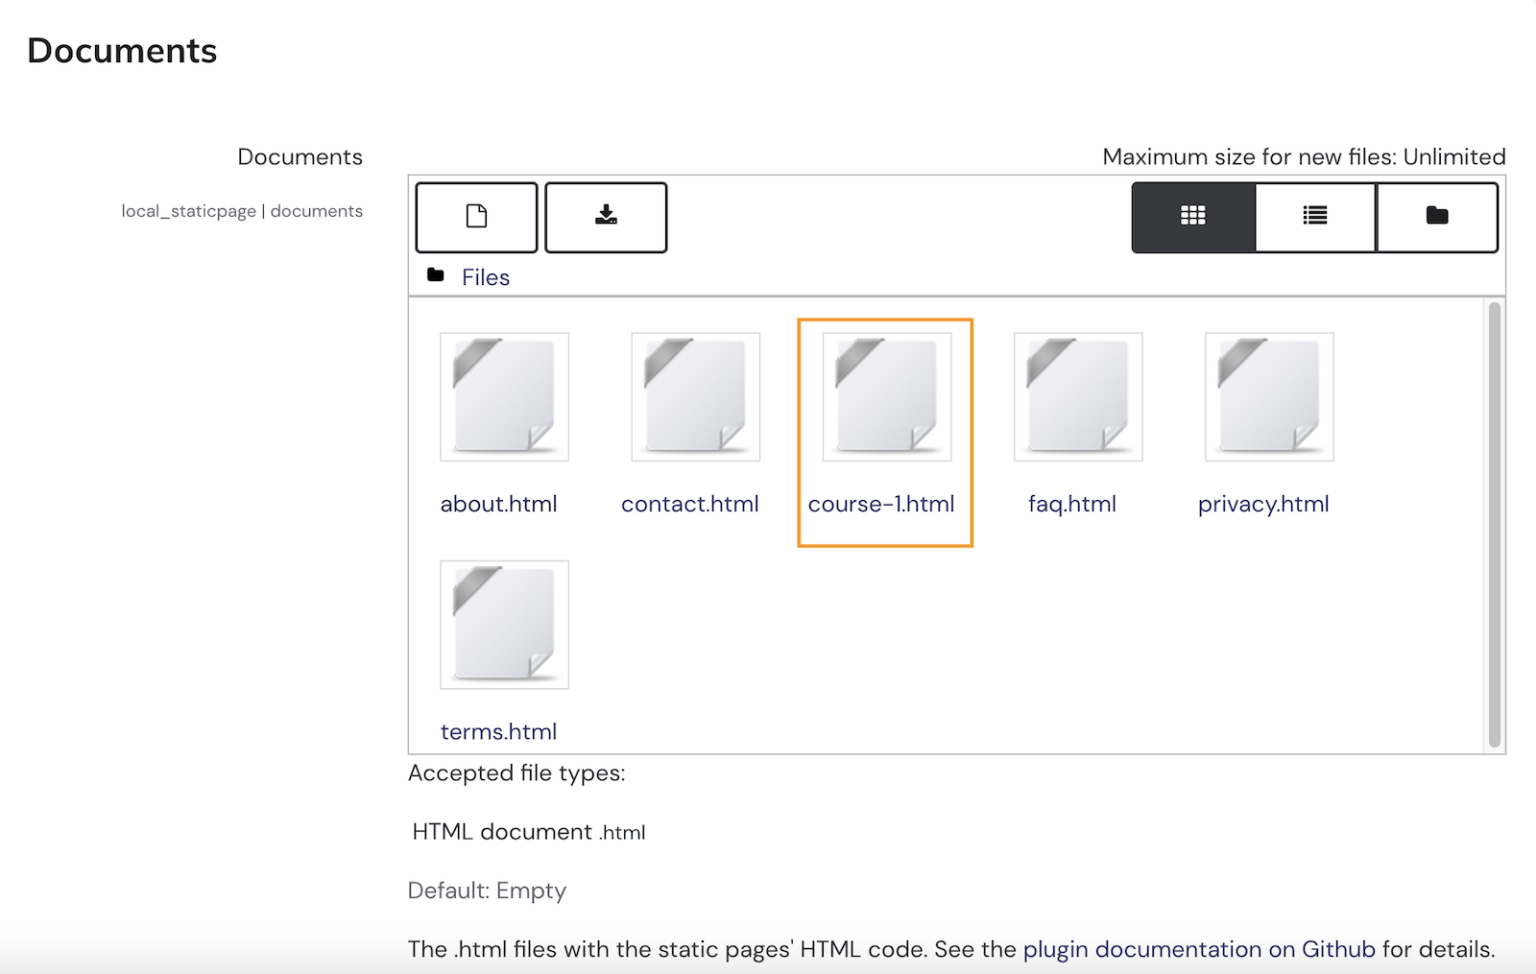Click the Download all files icon

pyautogui.click(x=606, y=217)
